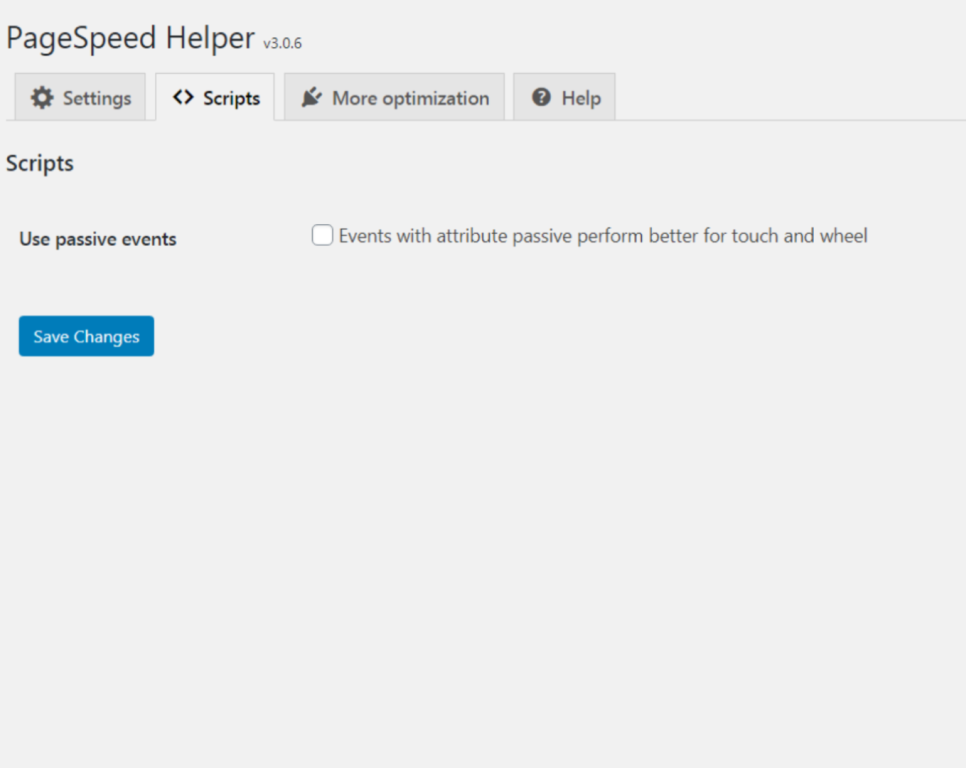Click the Save Changes button
Screen dimensions: 966x768
tap(86, 336)
